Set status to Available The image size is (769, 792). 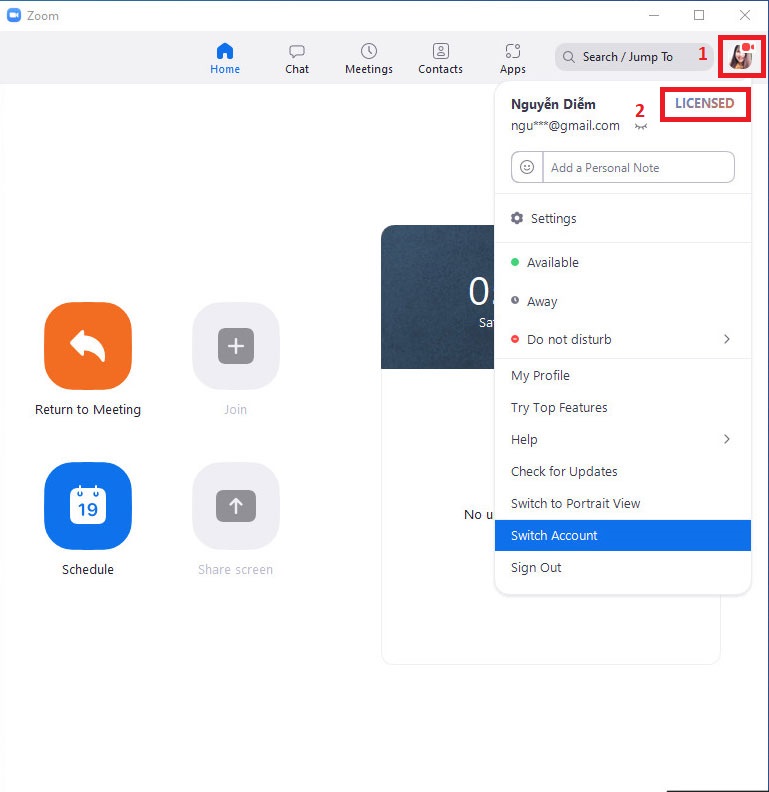[x=622, y=263]
